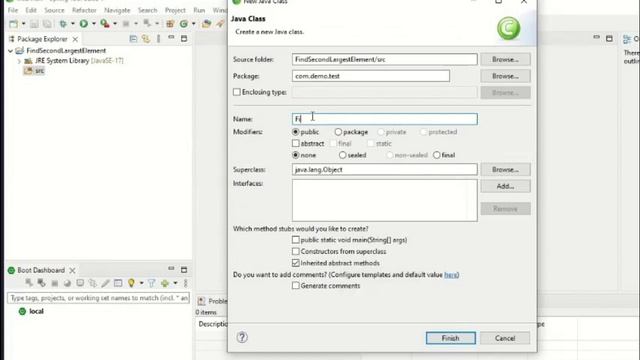Screen dimensions: 640x360
Task: Click the Name input field
Action: [384, 119]
